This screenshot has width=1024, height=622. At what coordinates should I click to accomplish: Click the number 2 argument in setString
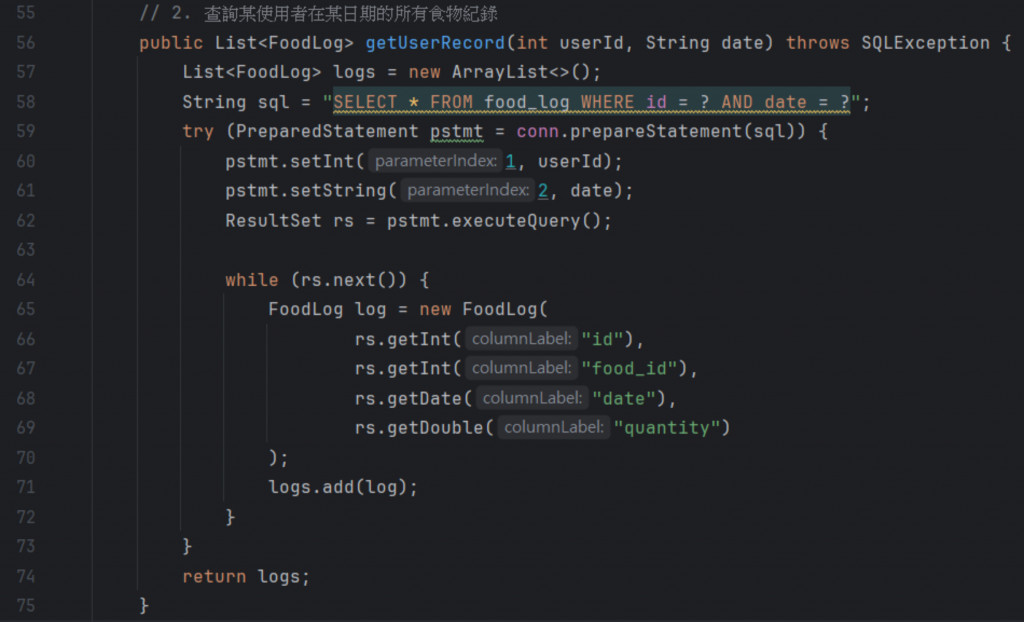coord(543,191)
